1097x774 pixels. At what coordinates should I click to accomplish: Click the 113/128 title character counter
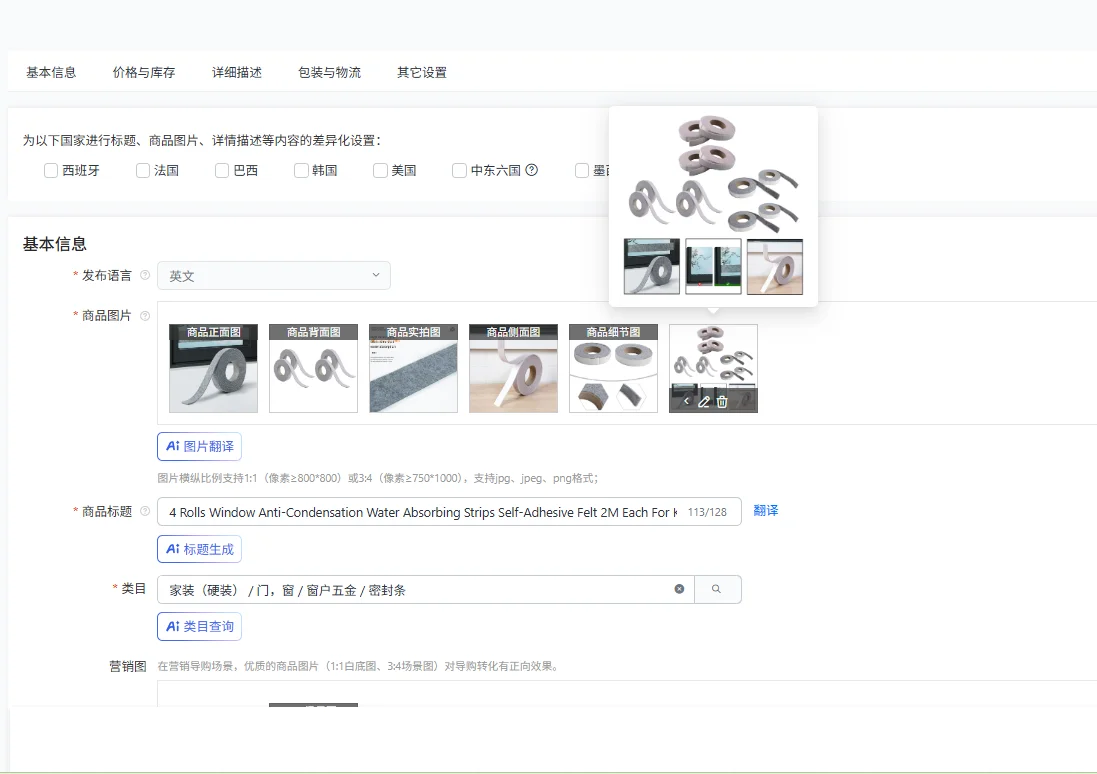707,512
